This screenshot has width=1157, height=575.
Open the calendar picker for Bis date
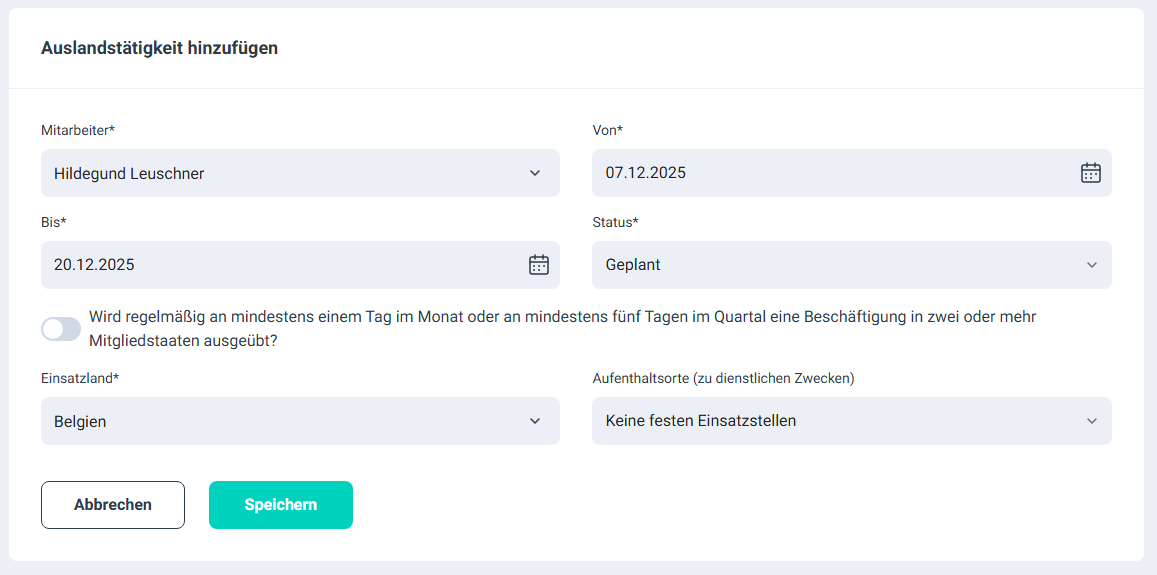(538, 265)
